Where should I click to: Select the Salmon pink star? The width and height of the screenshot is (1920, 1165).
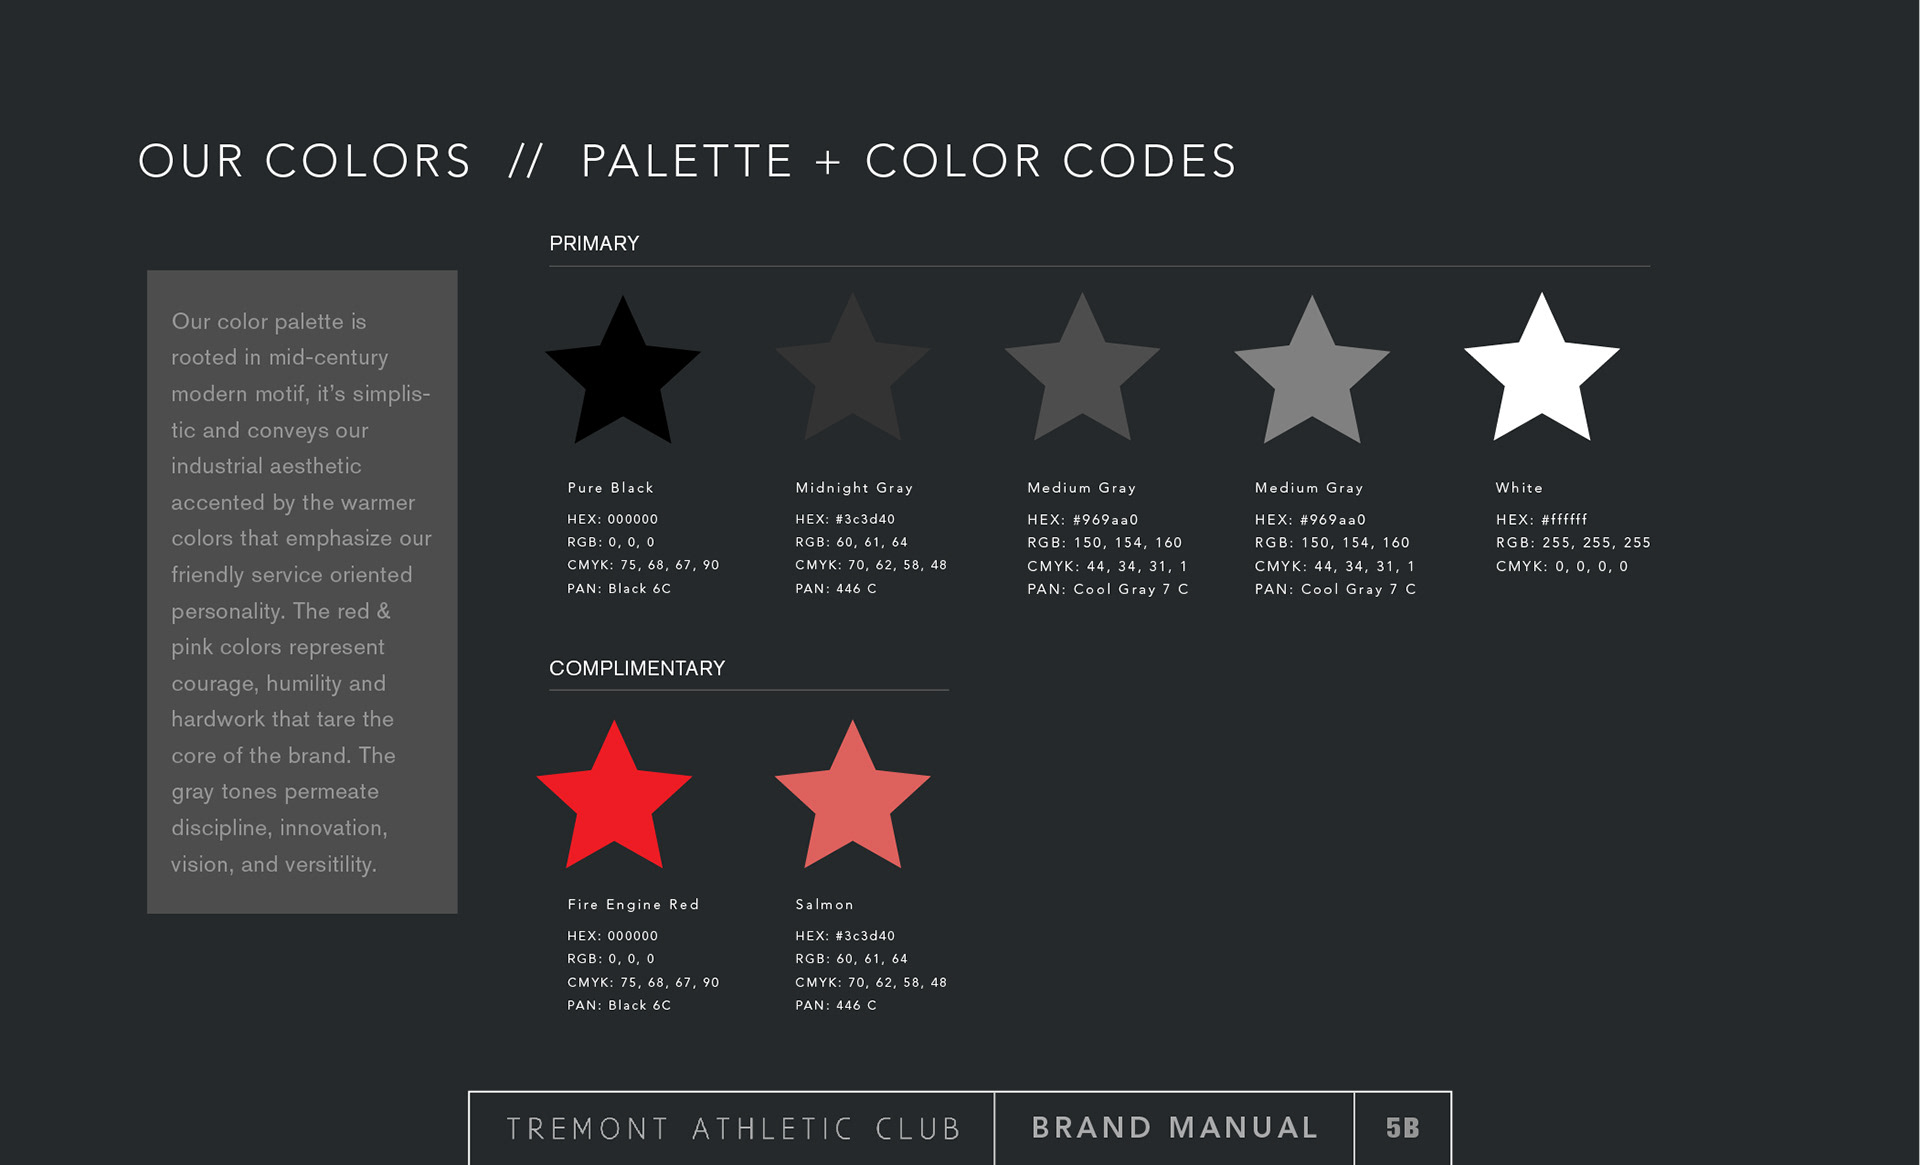852,802
